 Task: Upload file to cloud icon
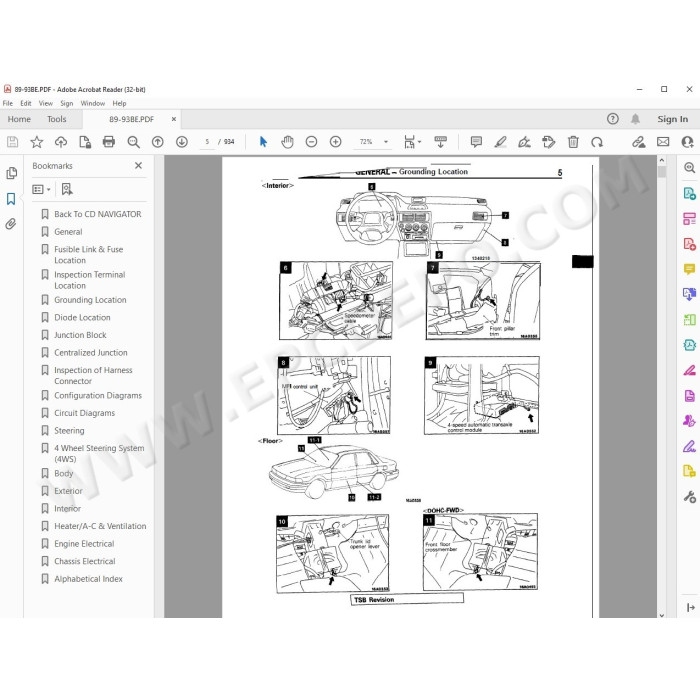61,142
